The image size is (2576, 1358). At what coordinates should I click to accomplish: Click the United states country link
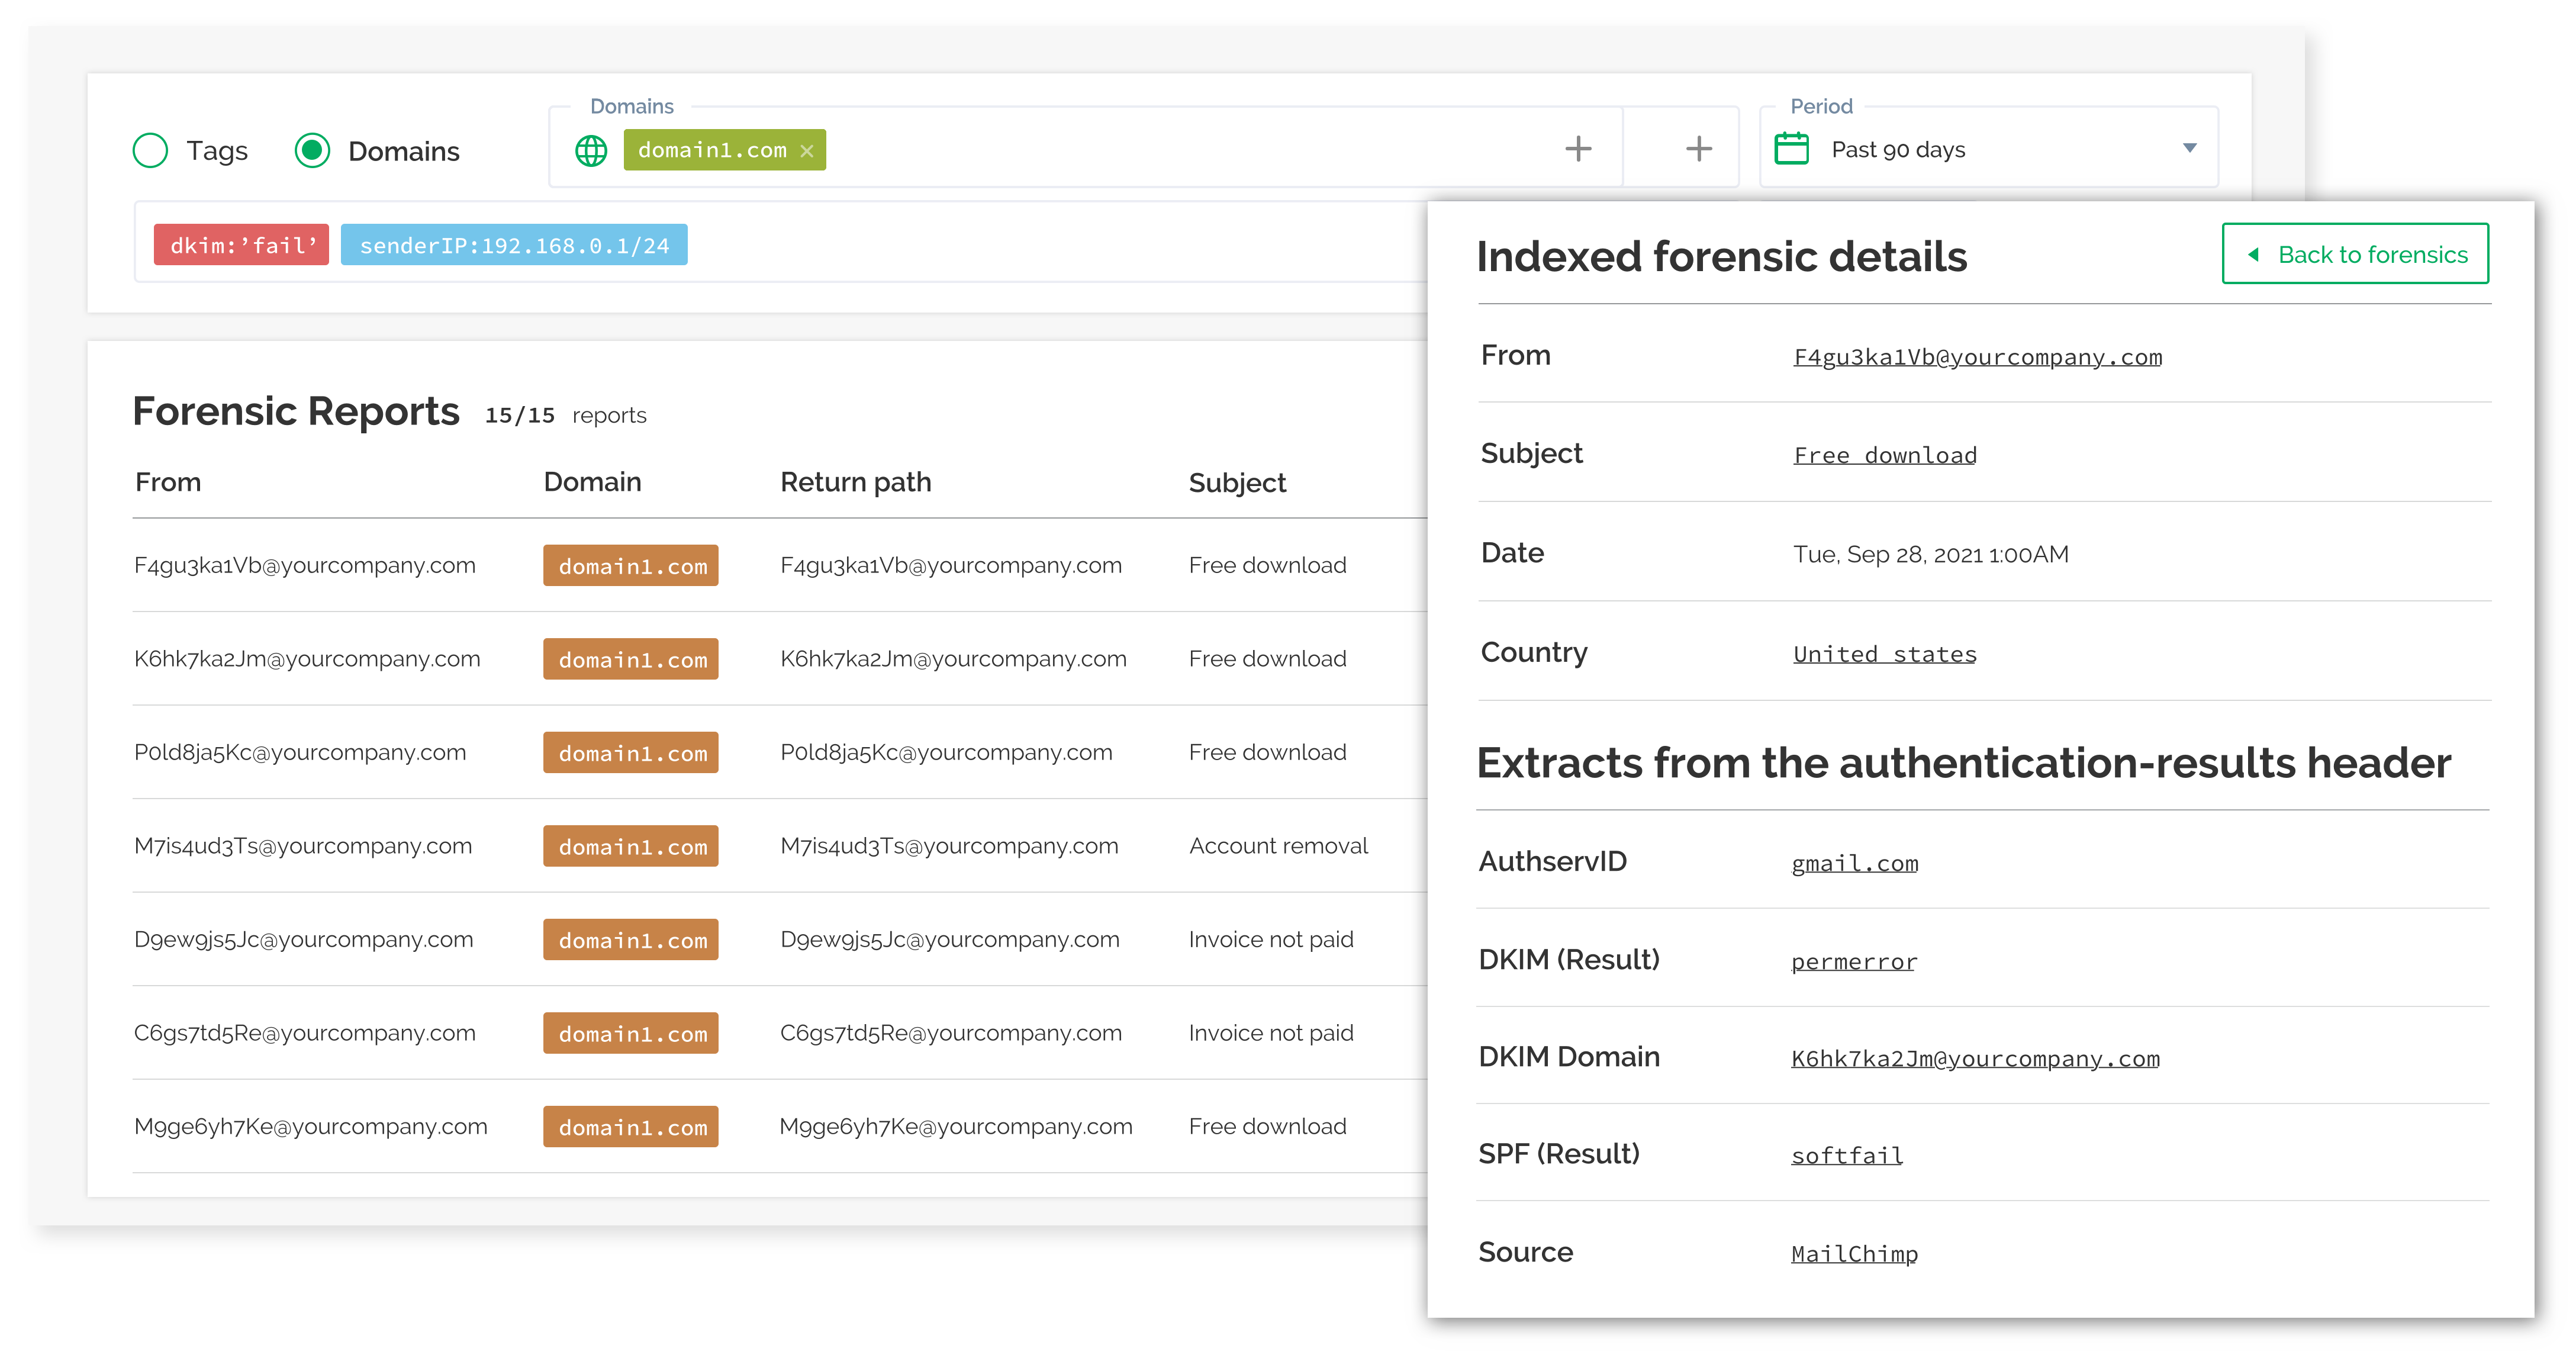(1884, 654)
